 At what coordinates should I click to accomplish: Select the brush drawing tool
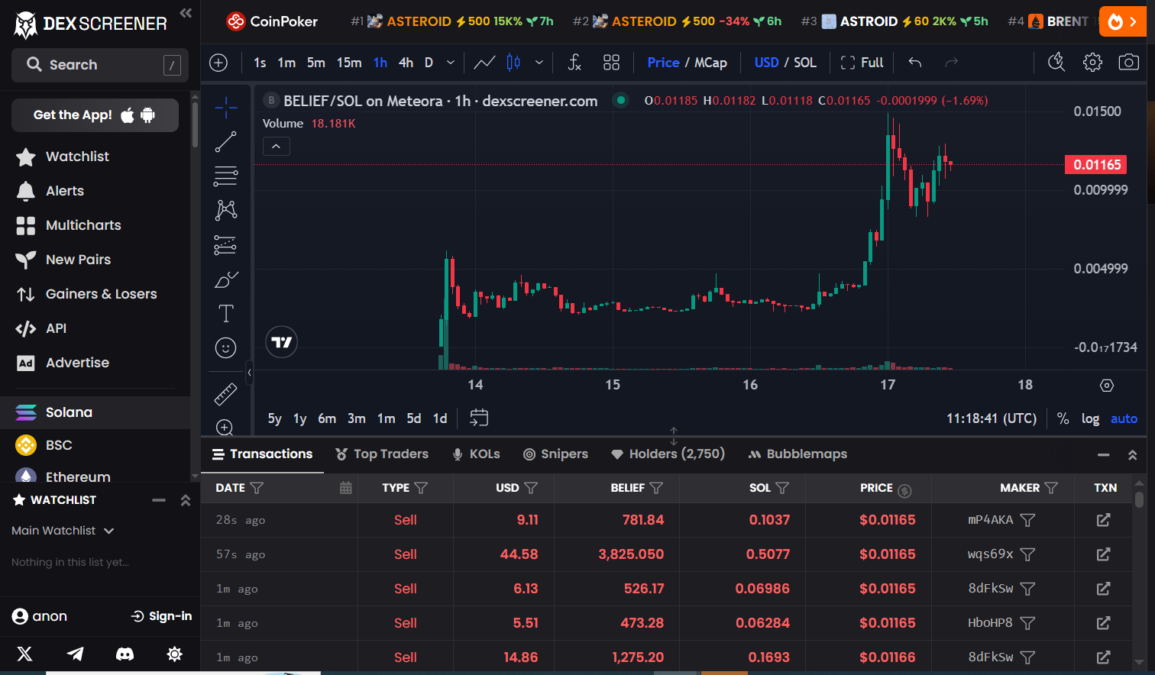tap(226, 279)
